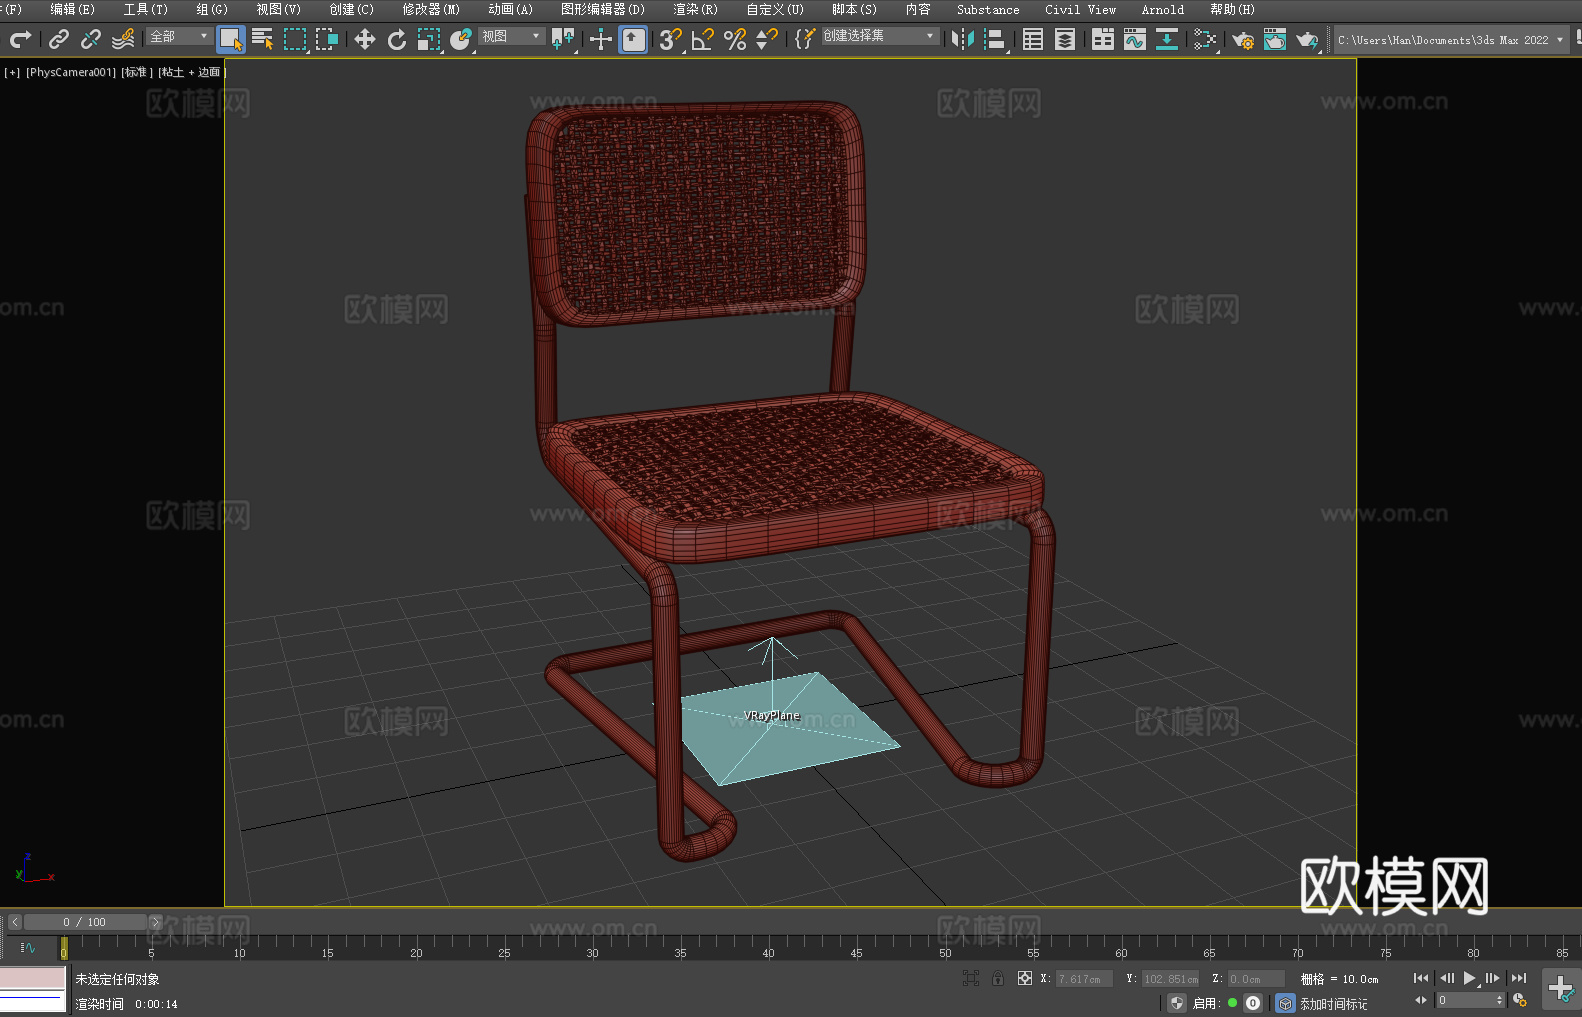Click the Bind to Space Warp icon
This screenshot has width=1582, height=1017.
pos(123,39)
